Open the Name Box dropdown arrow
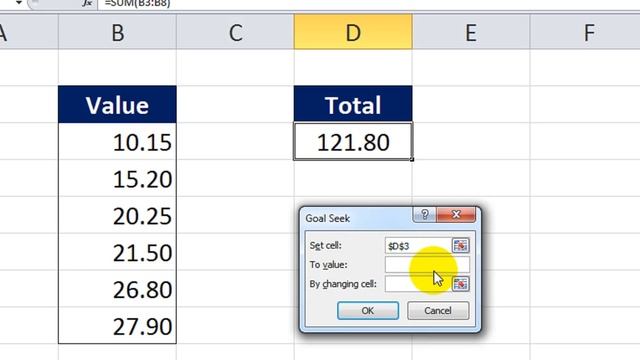 coord(19,3)
